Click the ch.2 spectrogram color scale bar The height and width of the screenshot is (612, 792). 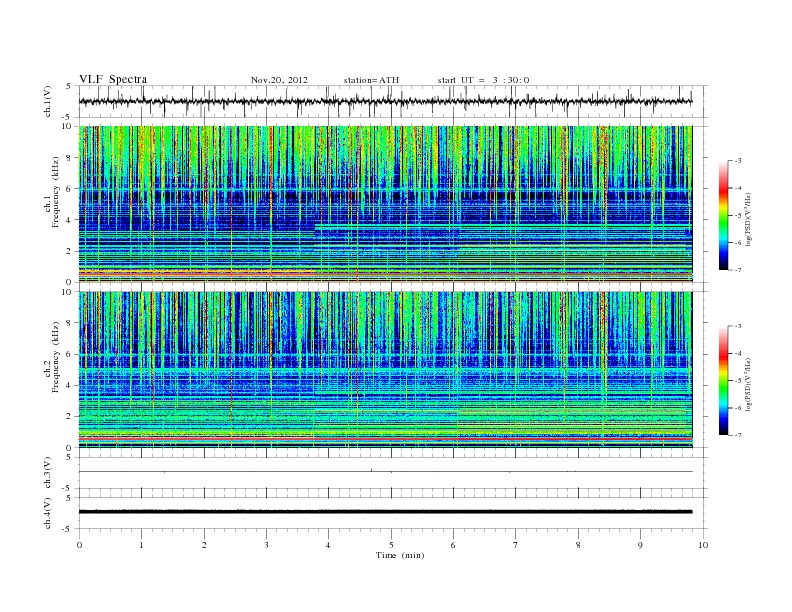coord(723,381)
